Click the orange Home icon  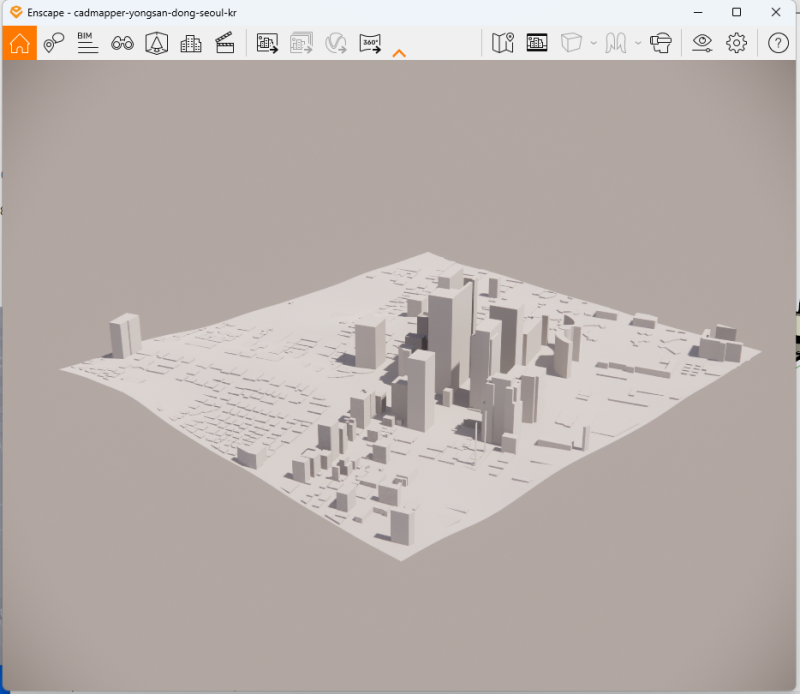pos(19,43)
